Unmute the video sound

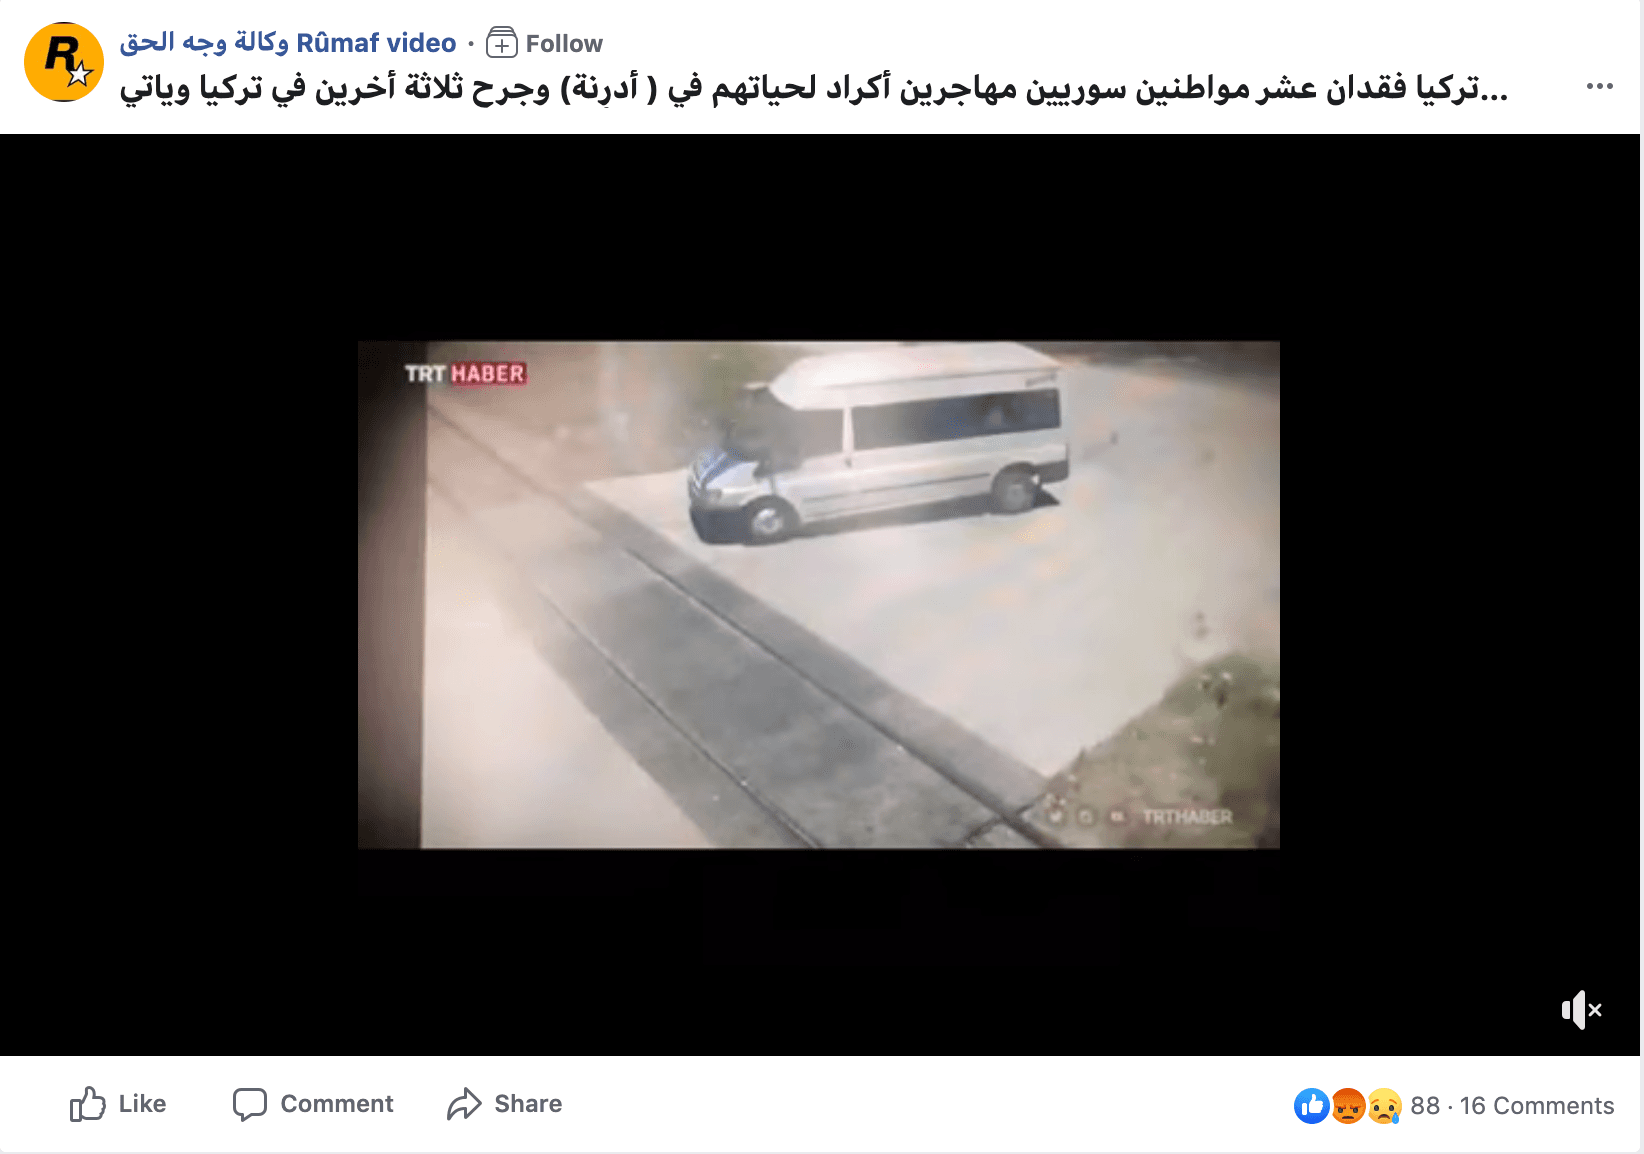click(1582, 1010)
